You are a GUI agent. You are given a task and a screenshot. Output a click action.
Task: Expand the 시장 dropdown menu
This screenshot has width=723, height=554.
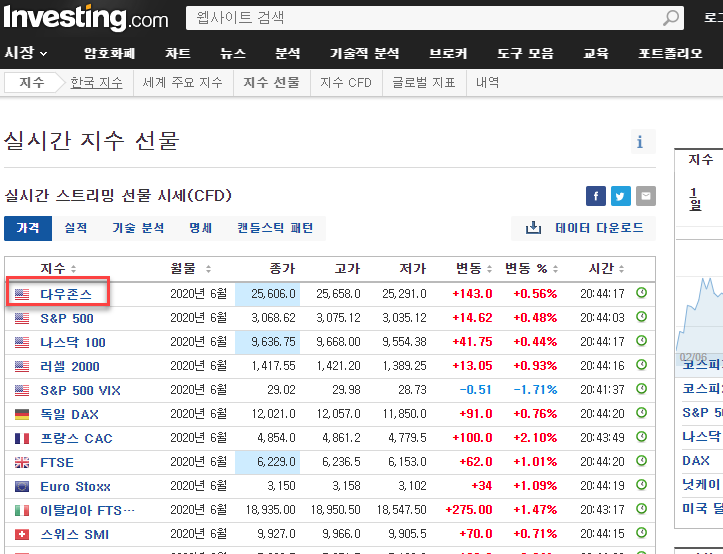pyautogui.click(x=26, y=53)
